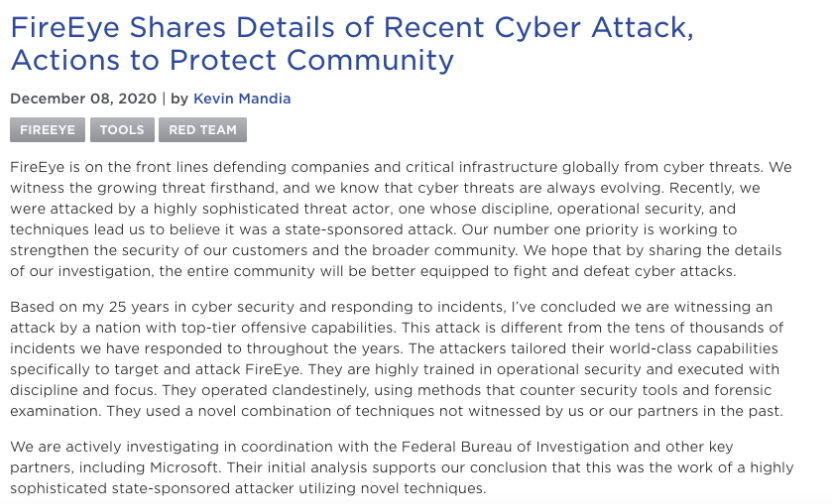This screenshot has width=832, height=504.
Task: Select the FIREEYE tag button
Action: click(x=46, y=130)
